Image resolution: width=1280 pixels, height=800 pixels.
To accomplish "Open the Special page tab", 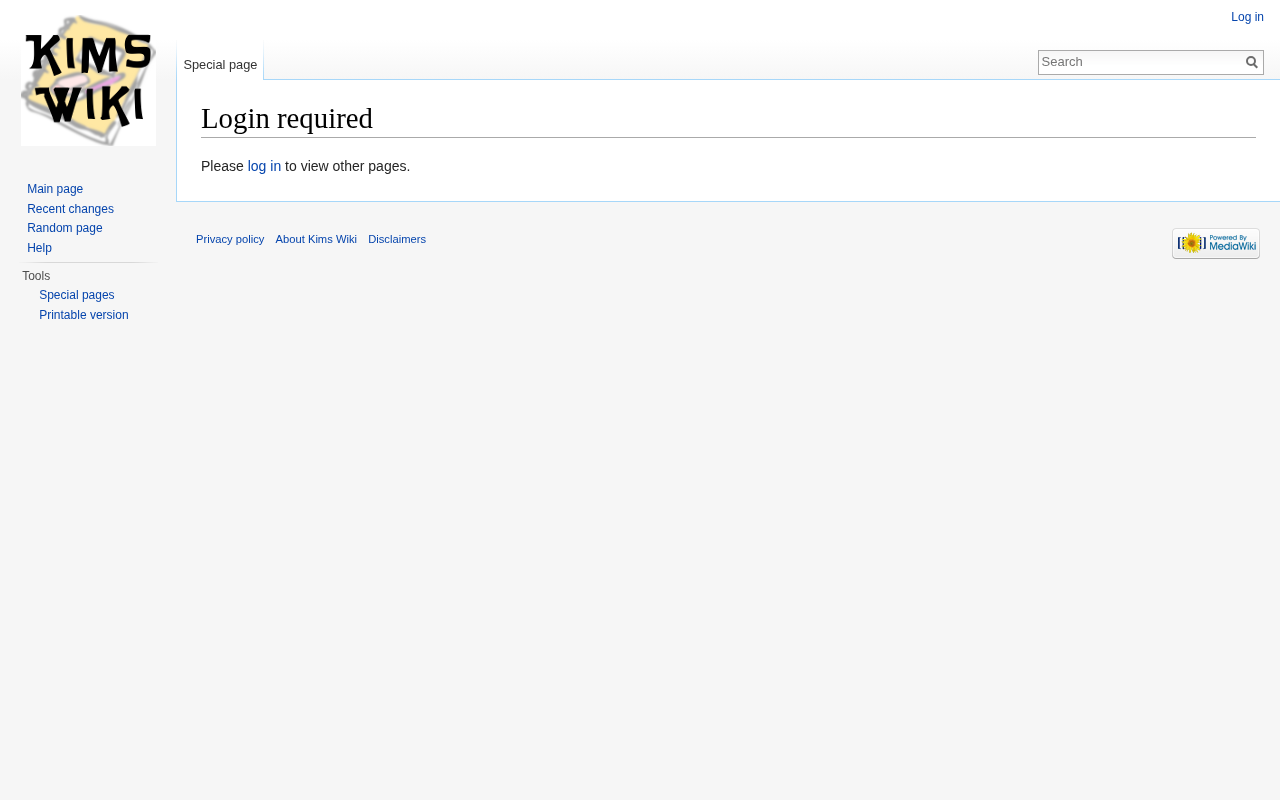I will coord(220,65).
